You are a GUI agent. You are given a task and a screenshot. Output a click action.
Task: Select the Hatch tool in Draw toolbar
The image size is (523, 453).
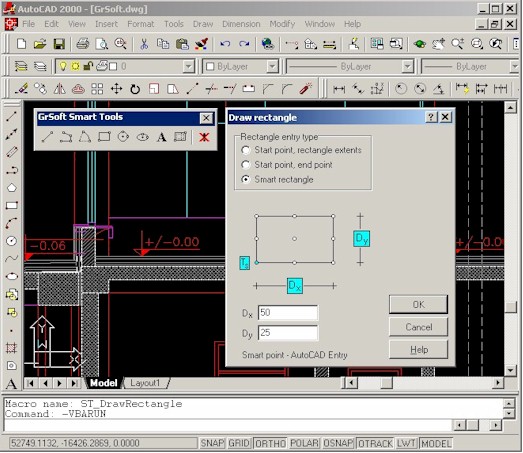pos(12,348)
